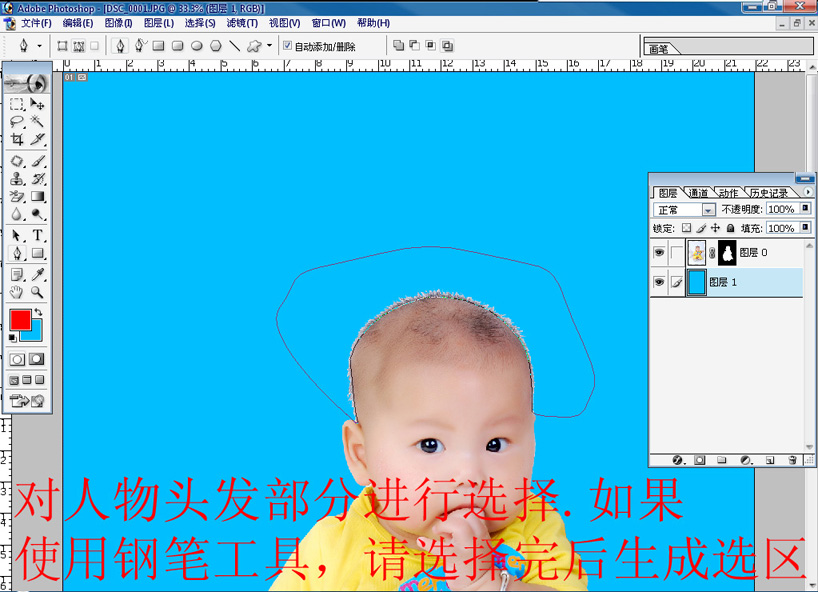Toggle visibility of 图层 1
The height and width of the screenshot is (592, 818).
(x=660, y=281)
